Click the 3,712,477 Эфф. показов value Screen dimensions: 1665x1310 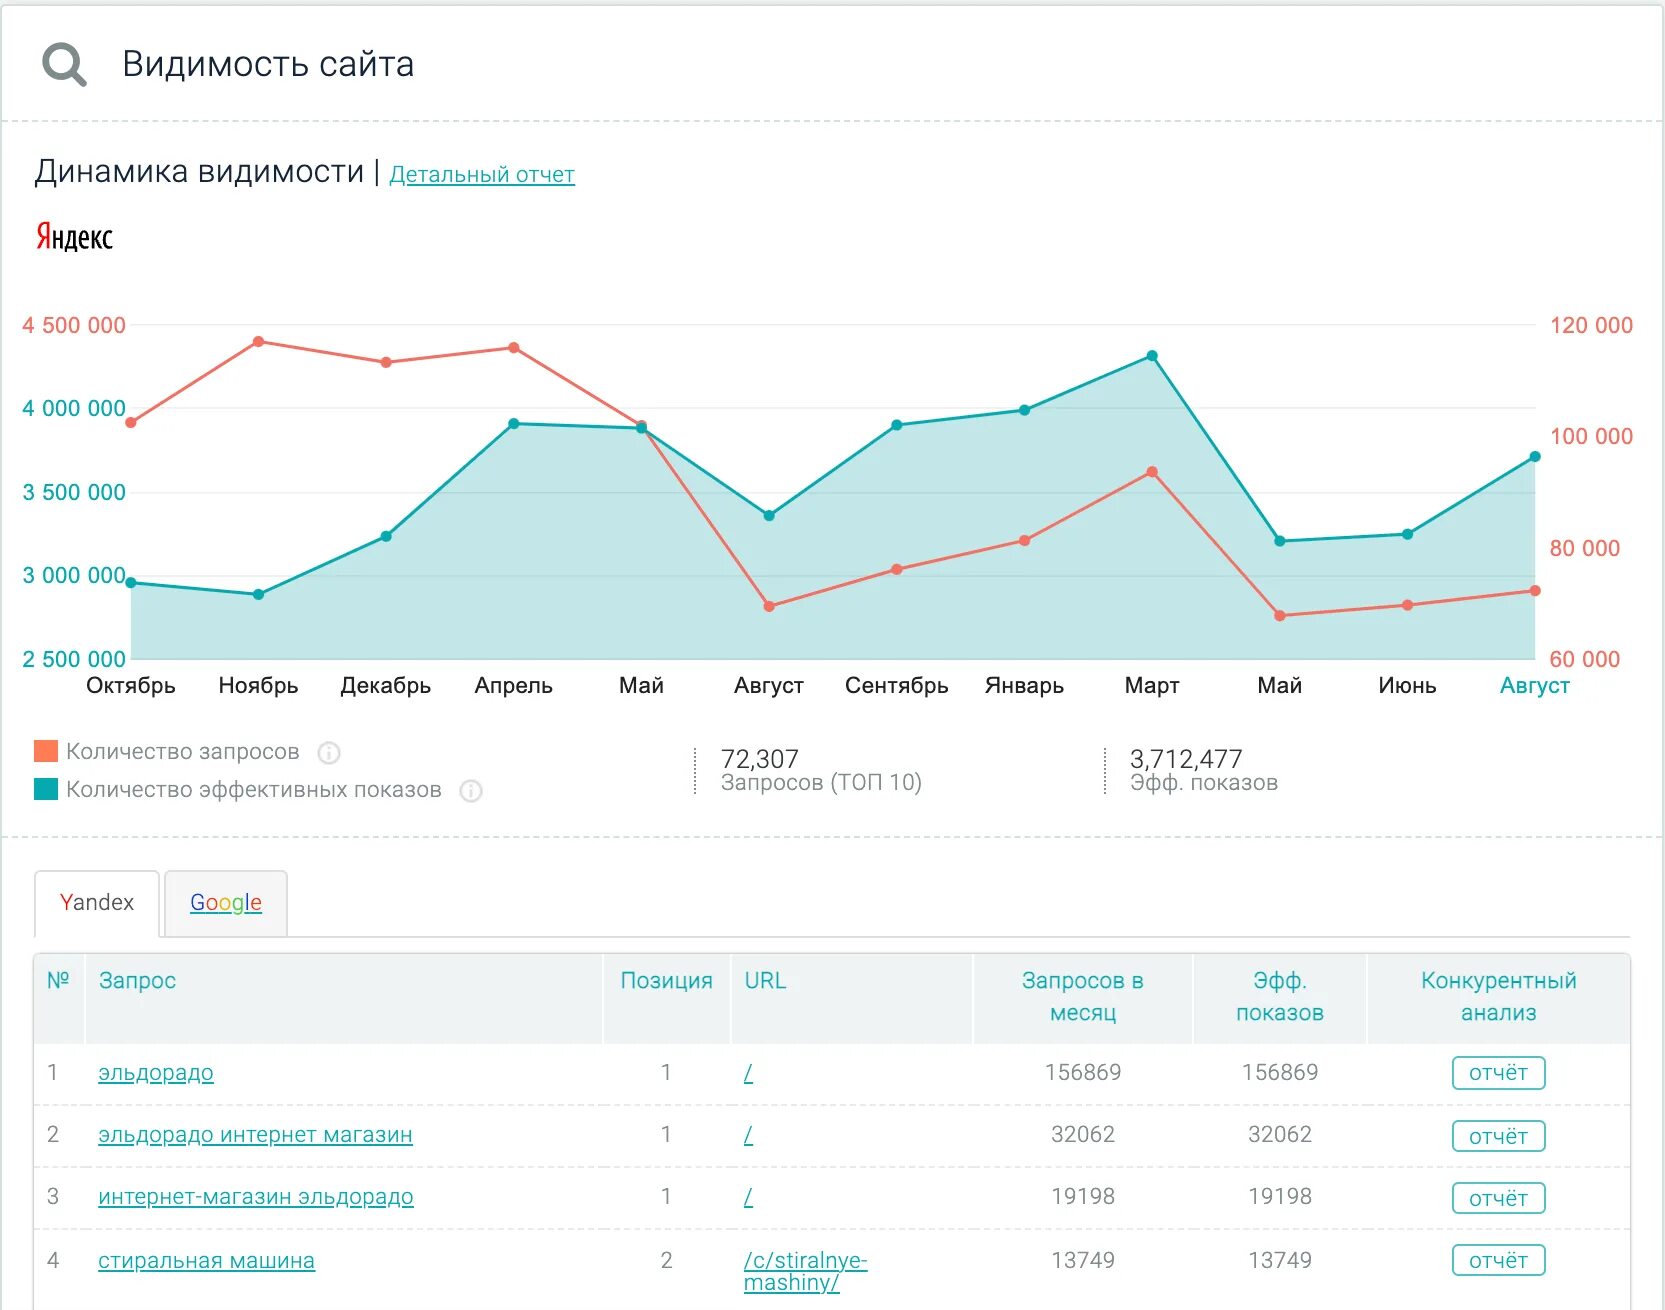(1186, 759)
